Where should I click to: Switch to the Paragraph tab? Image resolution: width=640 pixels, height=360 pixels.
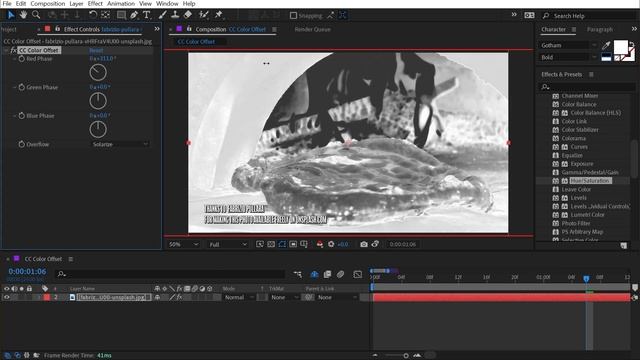coord(600,29)
